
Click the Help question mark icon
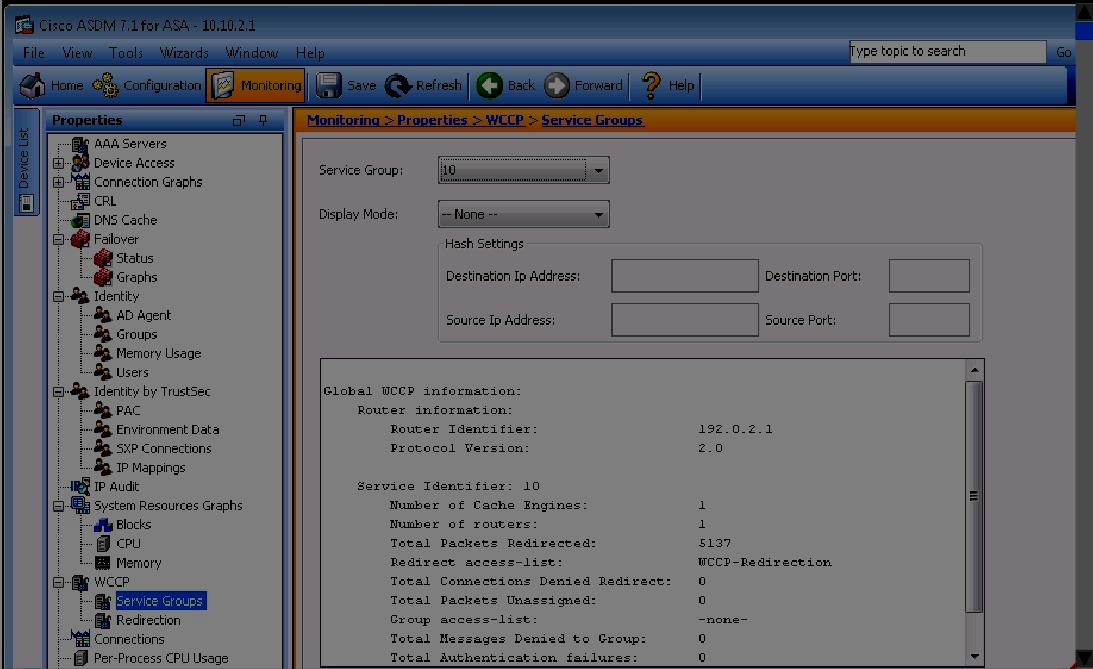click(651, 85)
